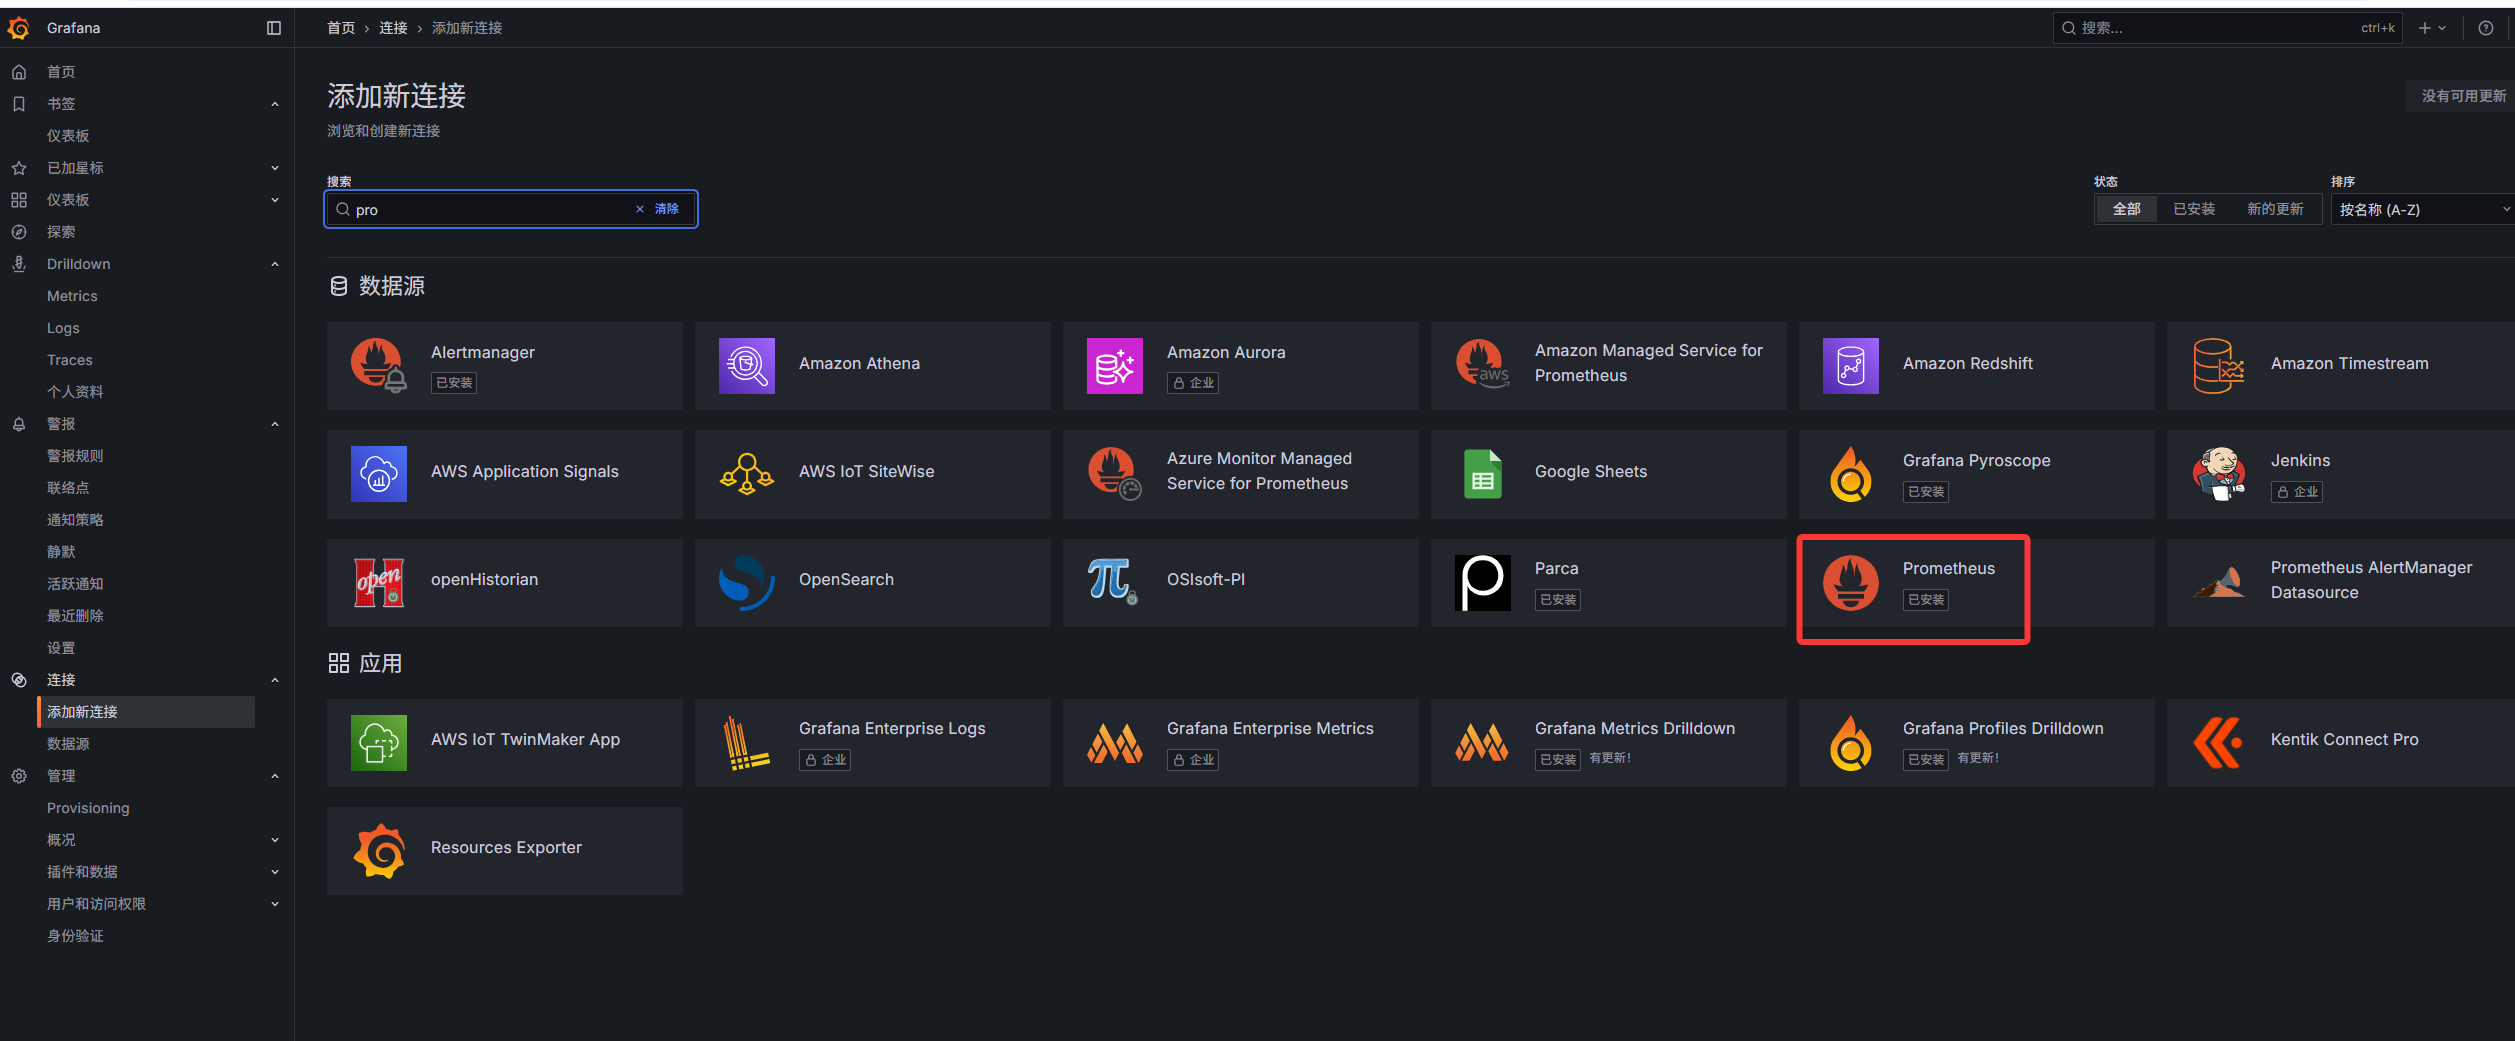Expand the 插件和数据 sidebar section

coord(275,872)
